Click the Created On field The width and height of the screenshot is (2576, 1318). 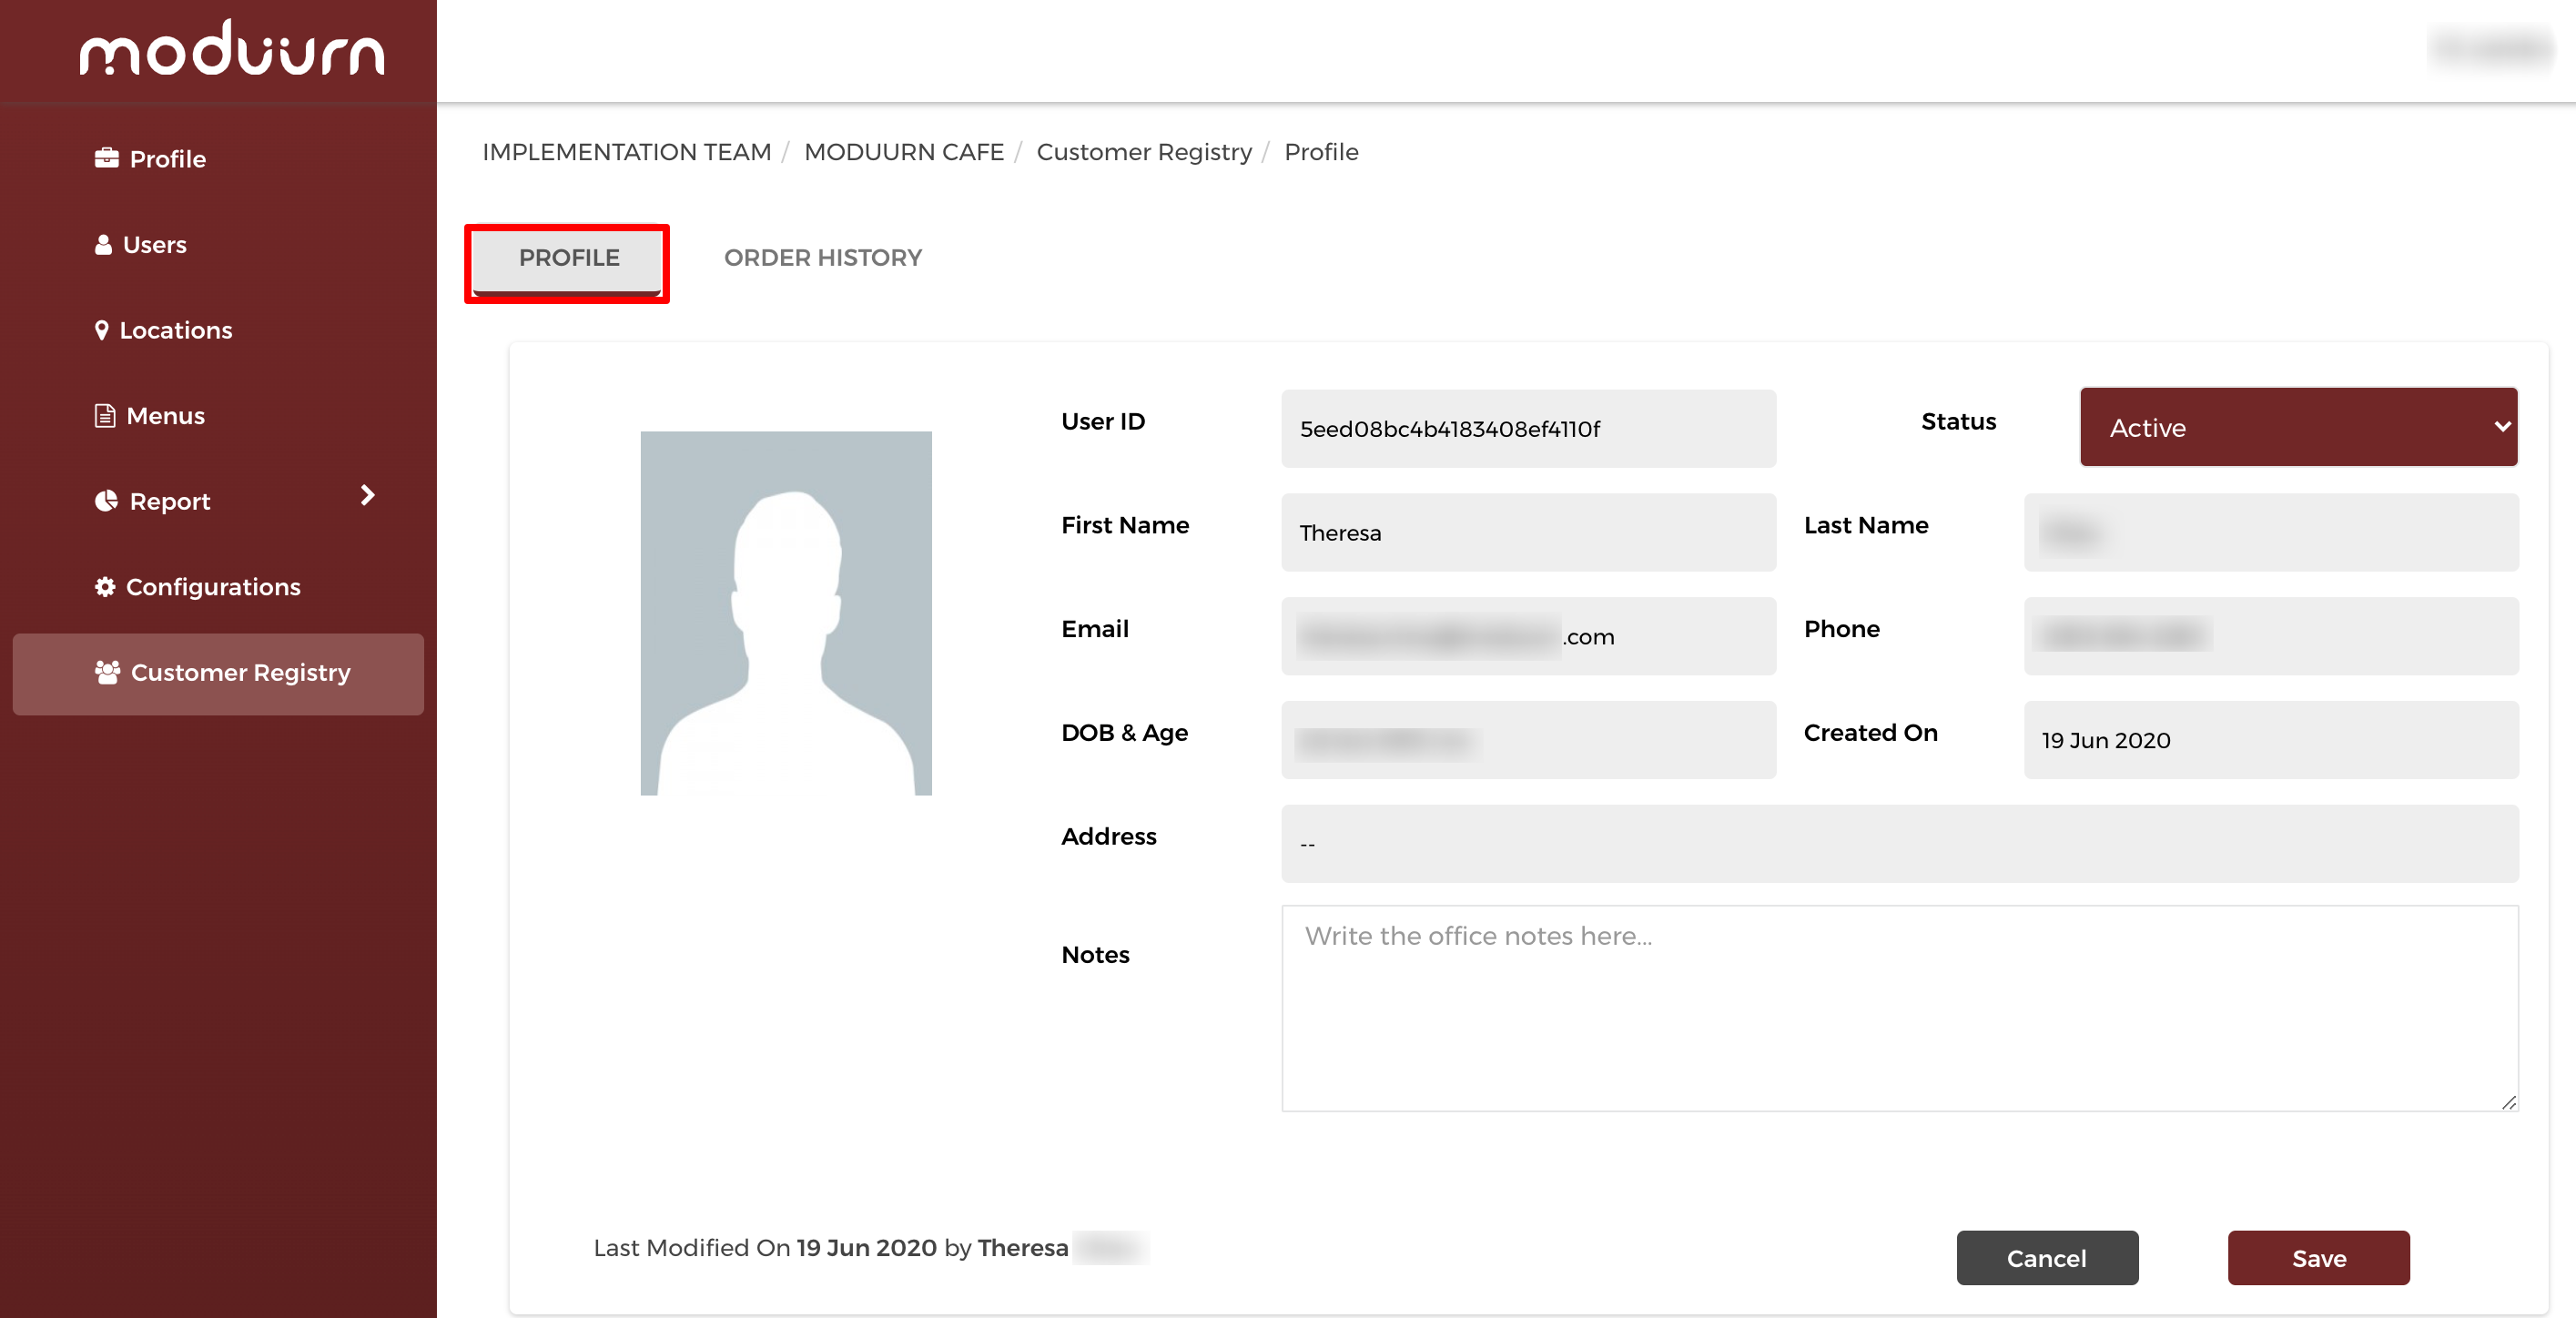point(2270,741)
